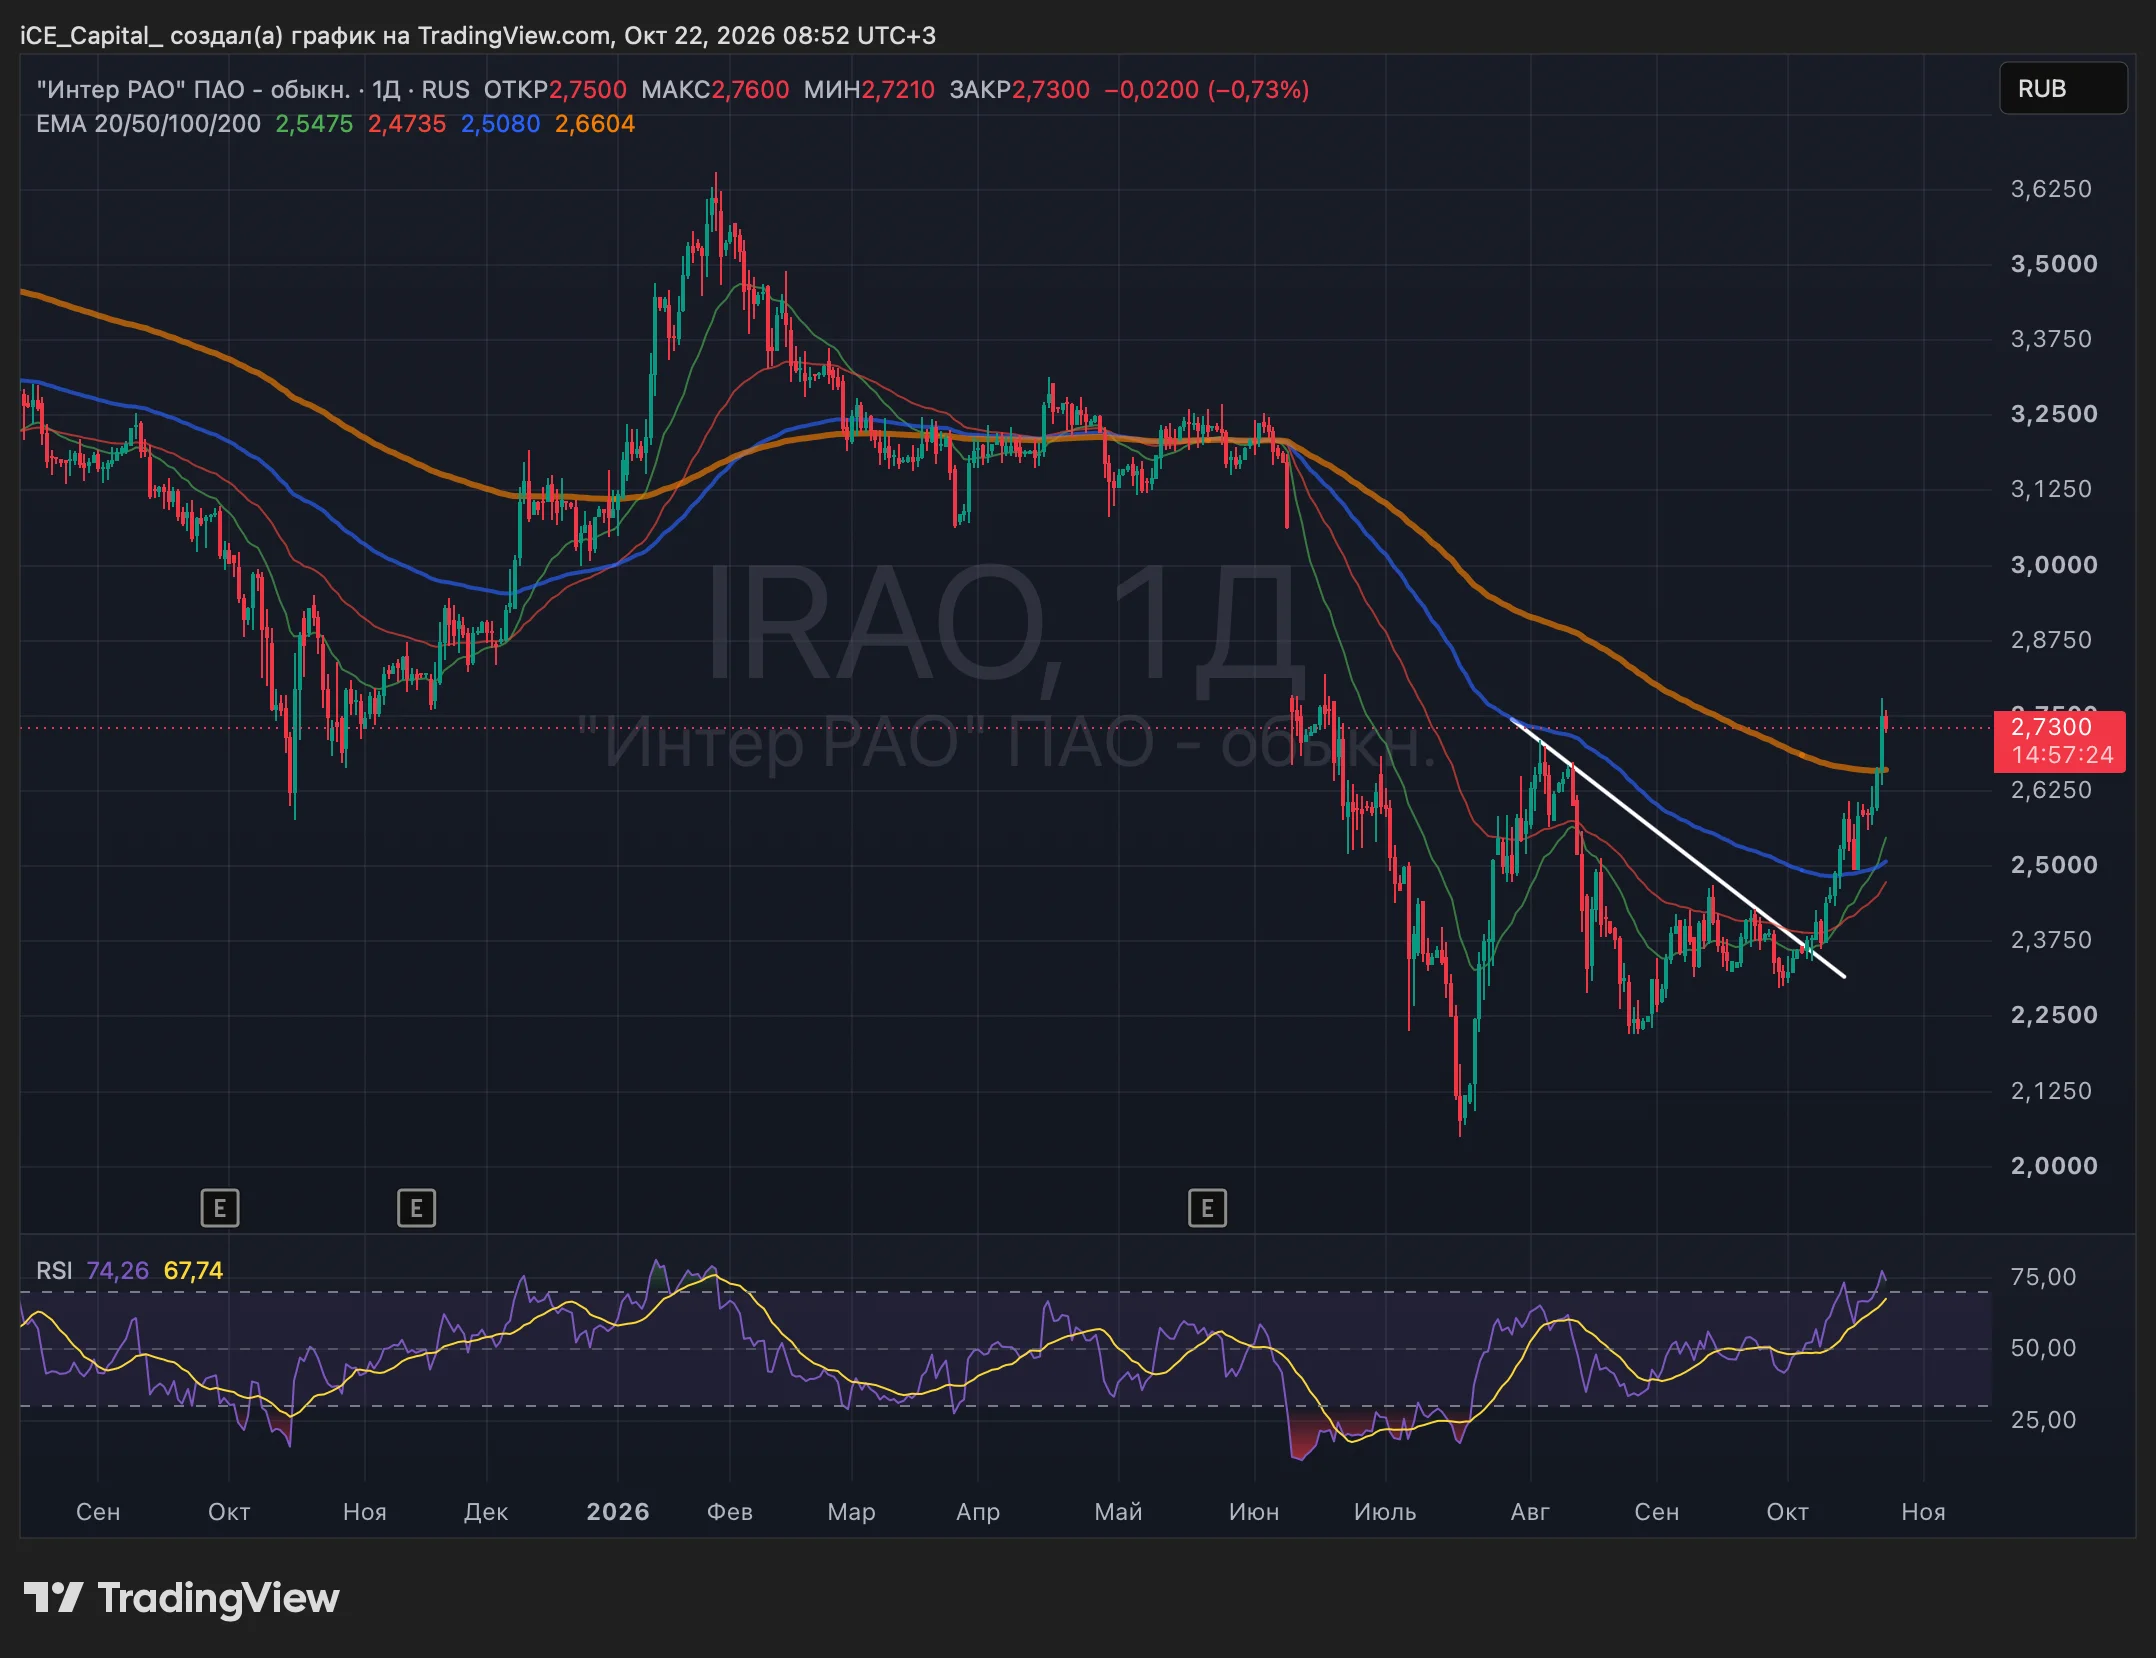Click the change value −0,0200 (−0,73%)
Viewport: 2156px width, 1658px height.
[1207, 90]
